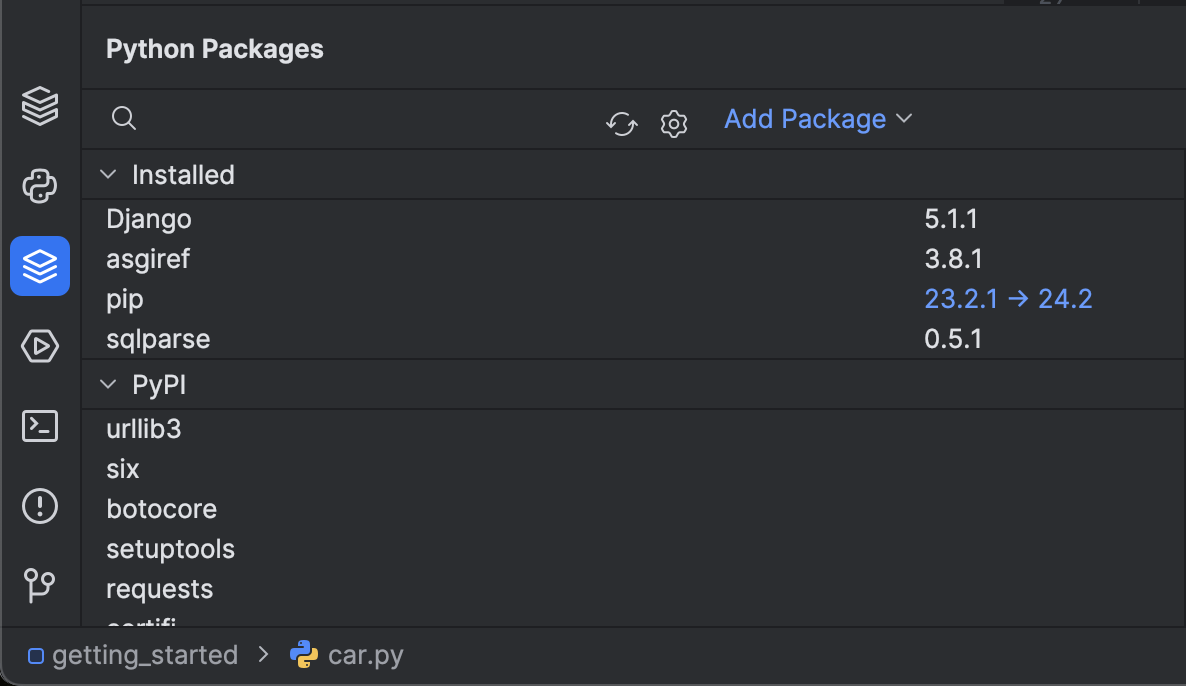Image resolution: width=1186 pixels, height=686 pixels.
Task: Open package settings gear icon
Action: click(x=674, y=124)
